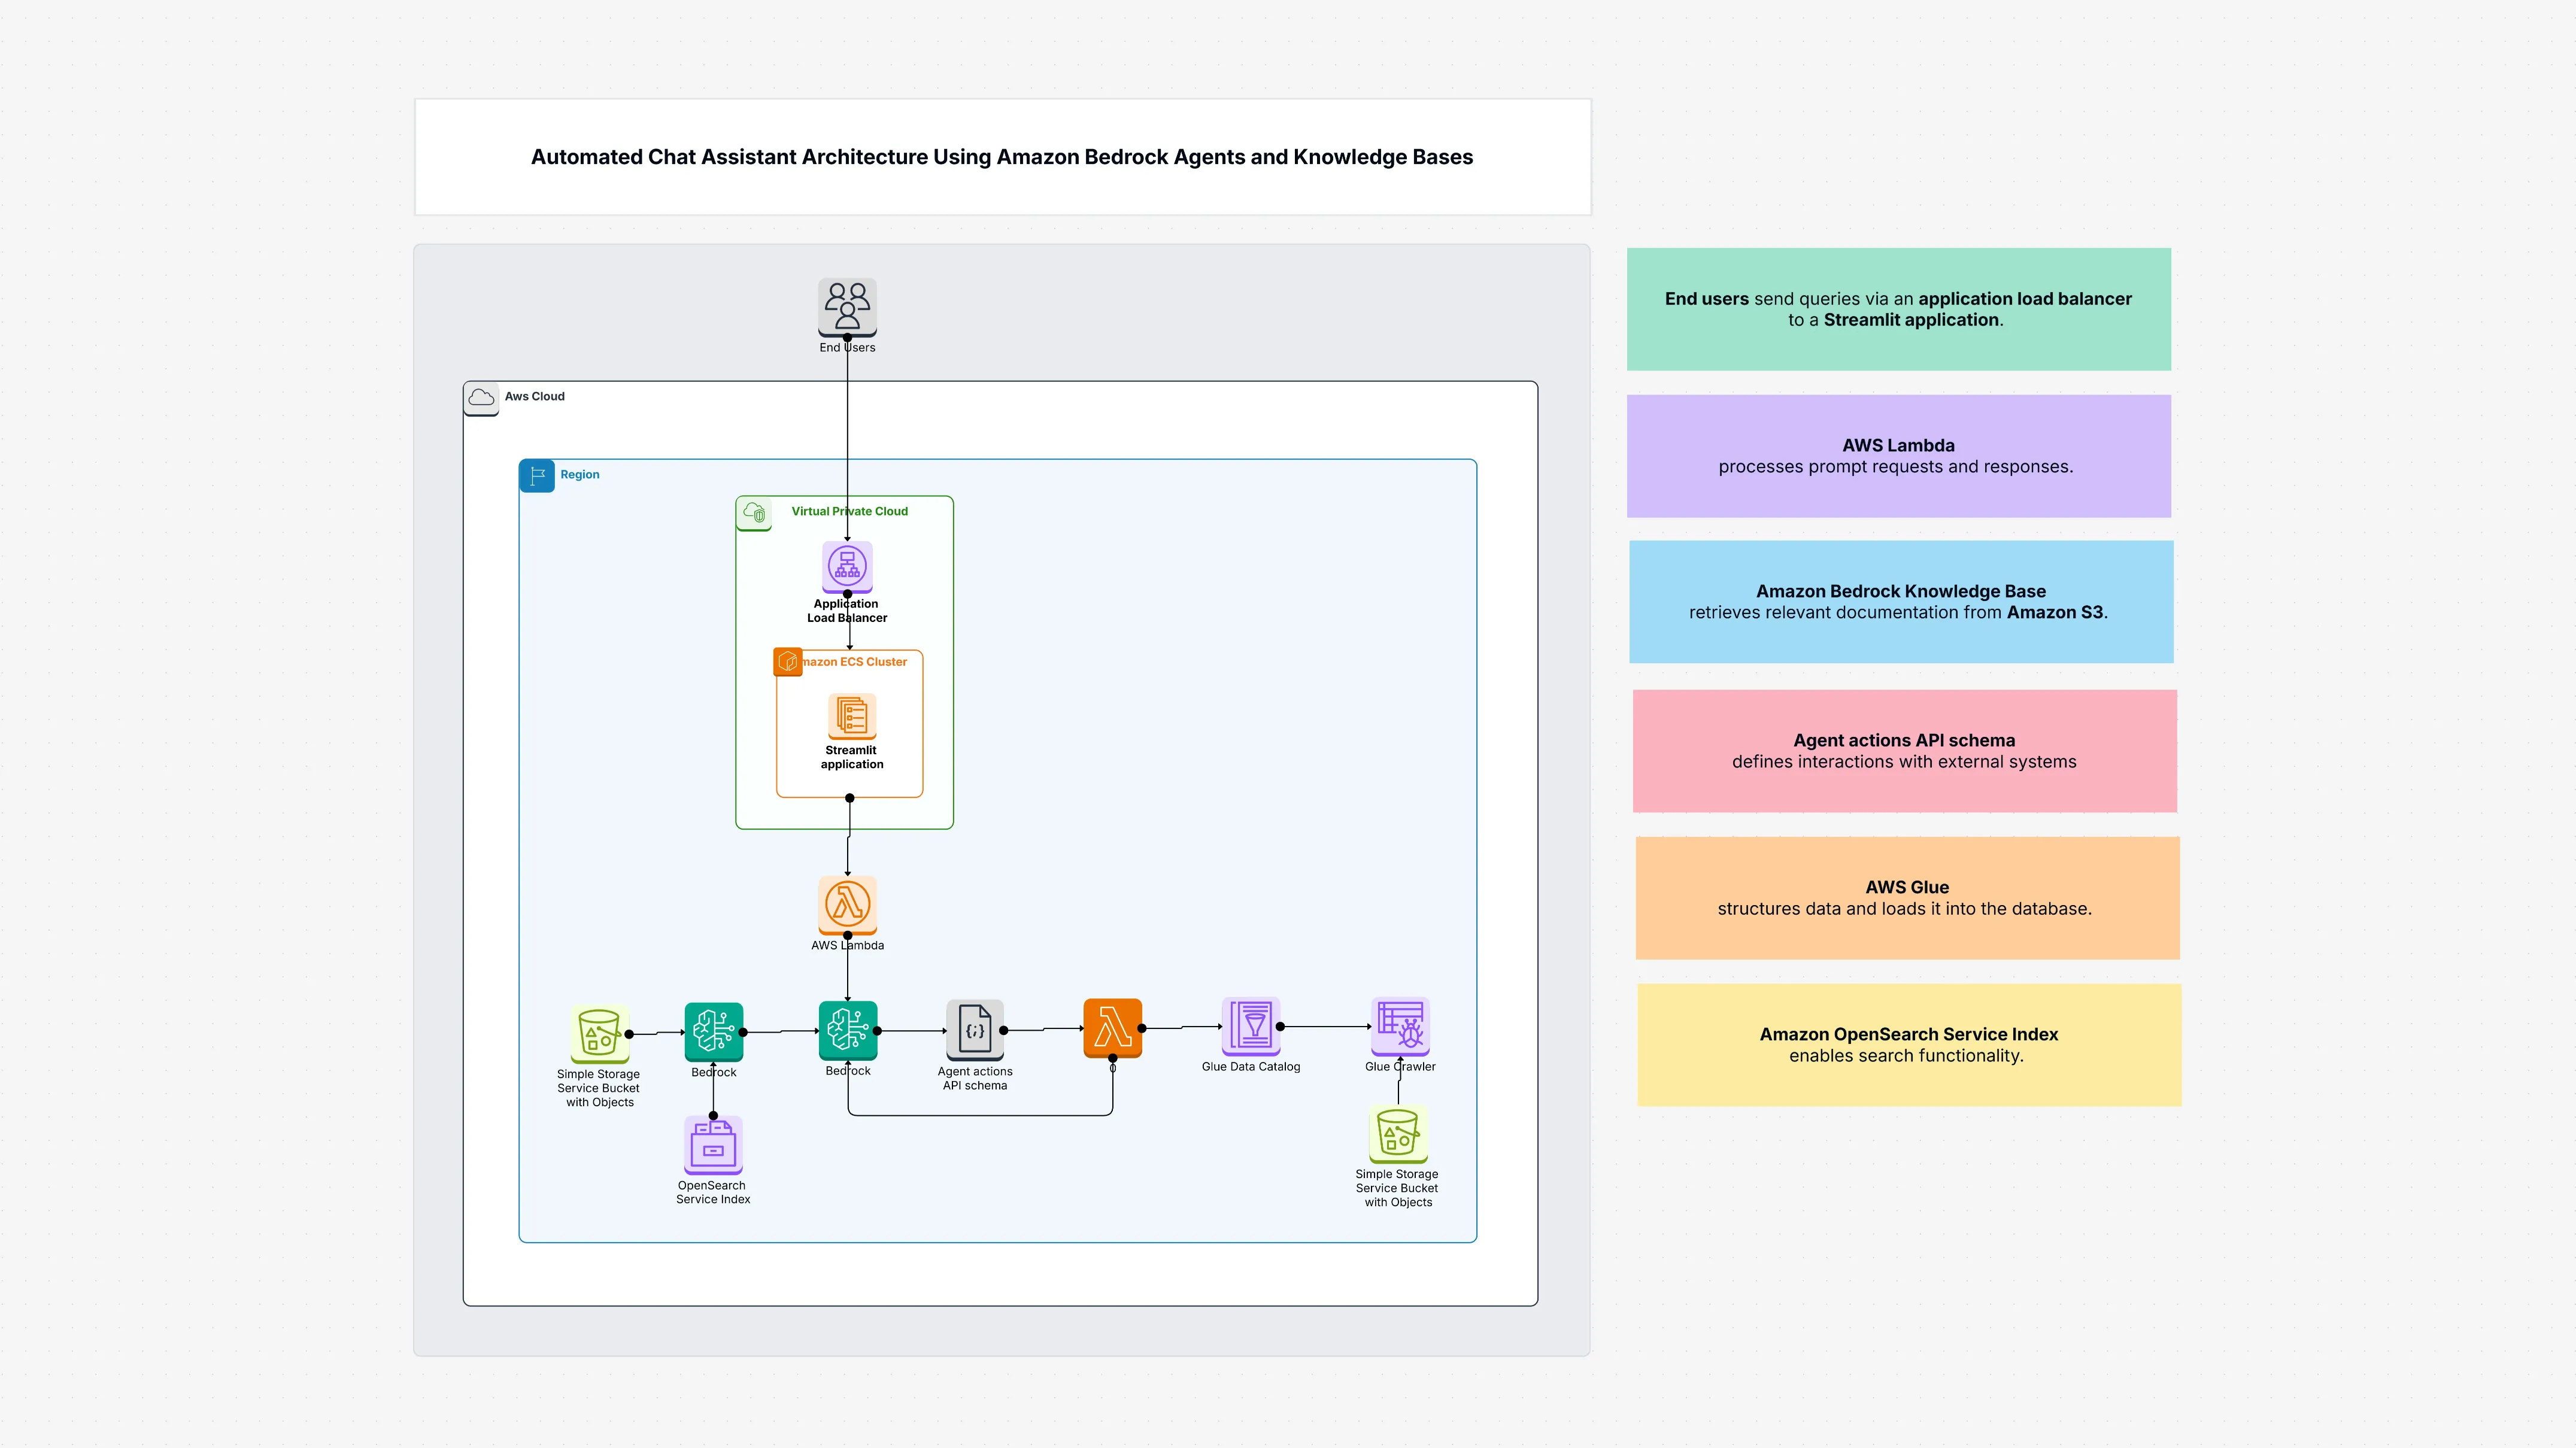Select the Bedrock icon above OpenSearch

[713, 1030]
